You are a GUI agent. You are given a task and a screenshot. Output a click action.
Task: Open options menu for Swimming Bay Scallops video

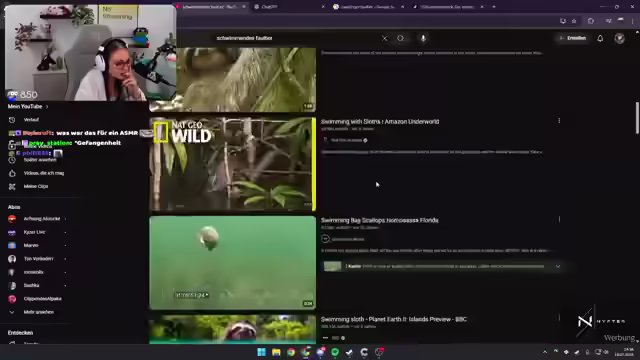(x=559, y=220)
